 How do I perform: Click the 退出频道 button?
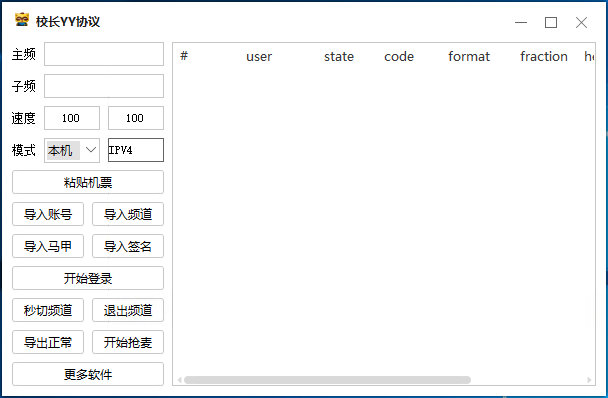(x=128, y=310)
